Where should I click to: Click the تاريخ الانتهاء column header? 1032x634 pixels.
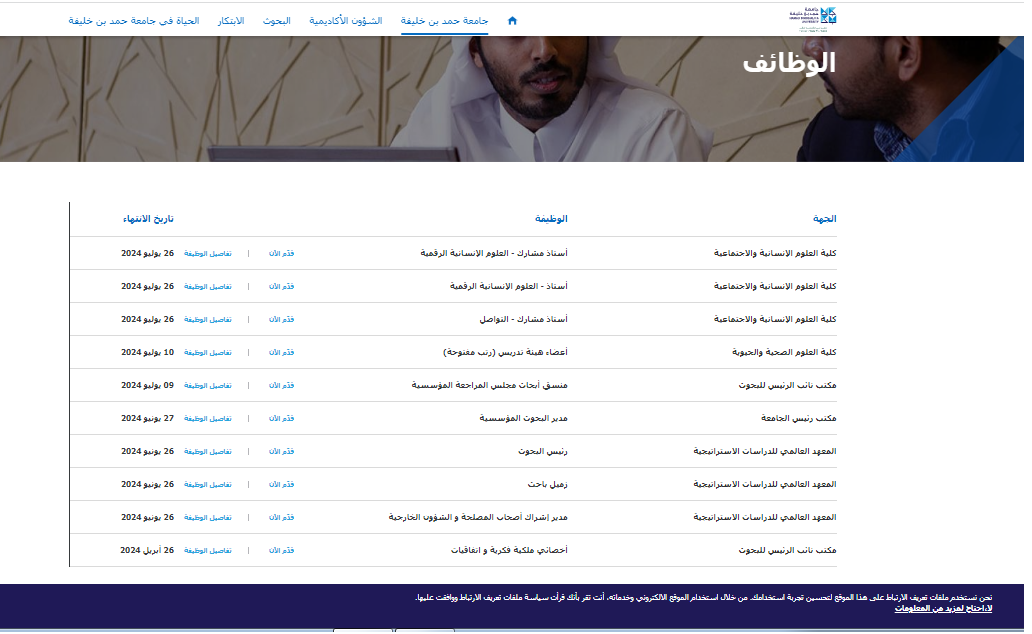coord(148,218)
